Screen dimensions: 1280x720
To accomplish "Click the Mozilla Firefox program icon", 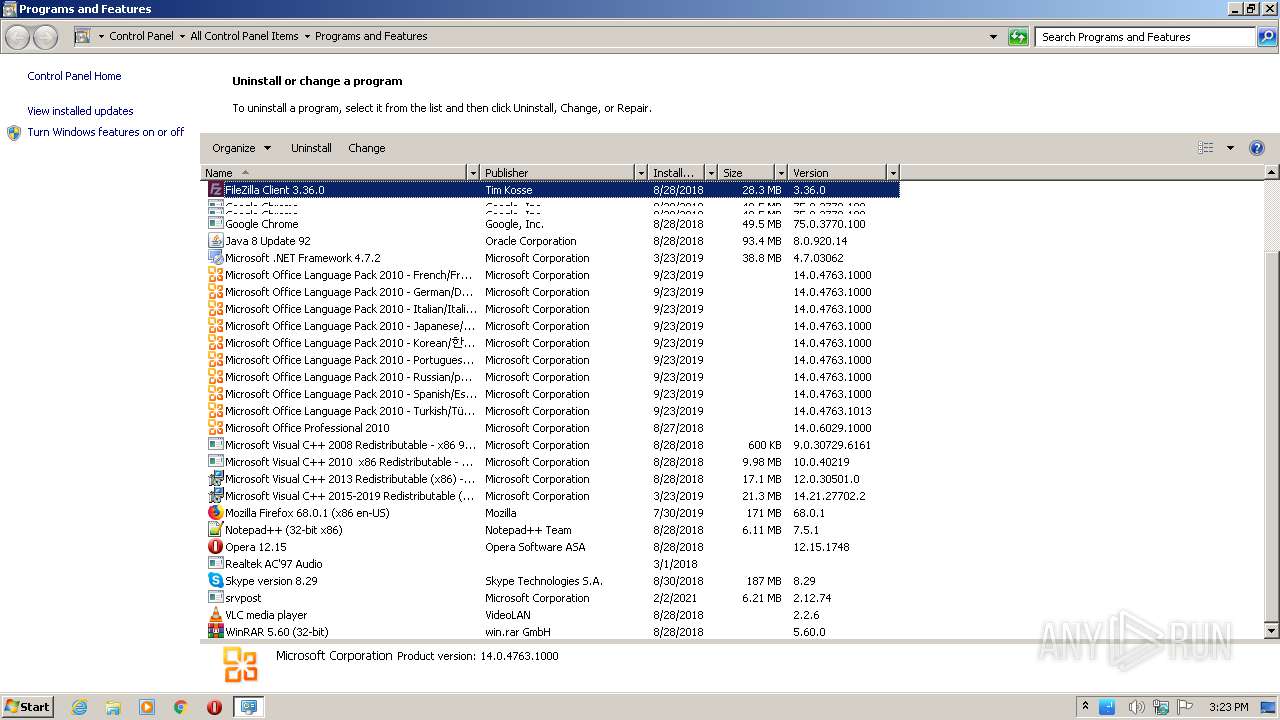I will [215, 513].
